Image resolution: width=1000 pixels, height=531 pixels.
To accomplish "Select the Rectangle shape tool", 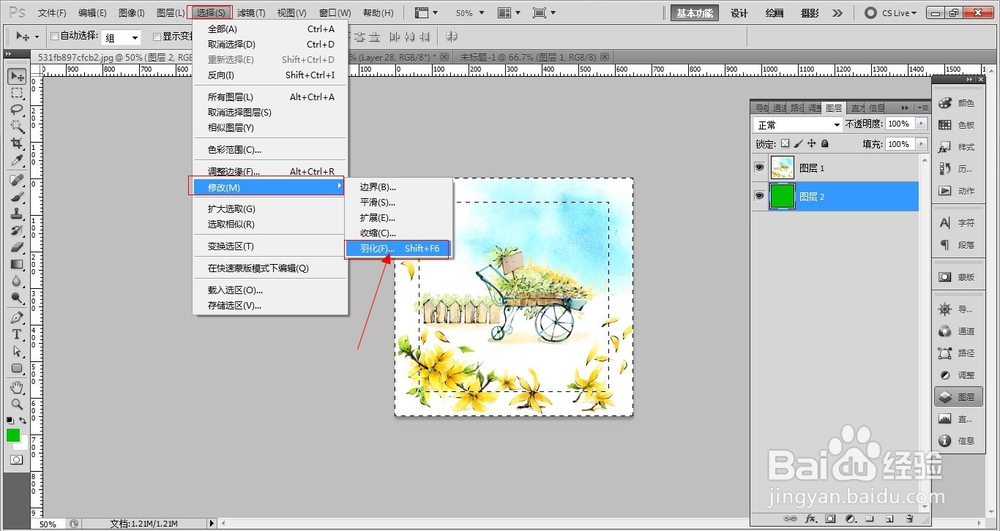I will [17, 368].
